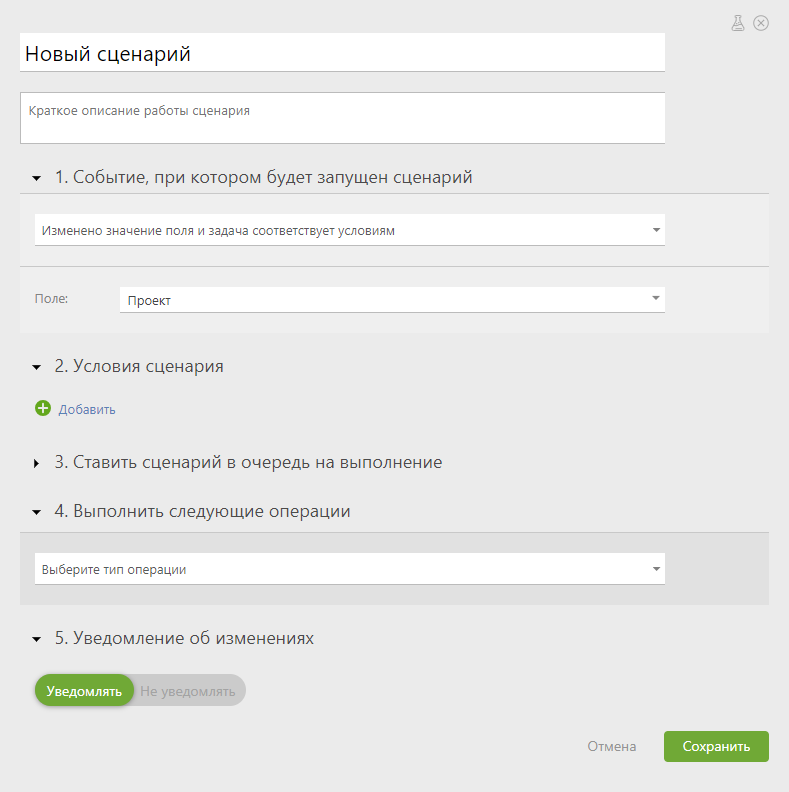Collapse section 5 notification triangle
This screenshot has width=789, height=792.
[x=36, y=639]
